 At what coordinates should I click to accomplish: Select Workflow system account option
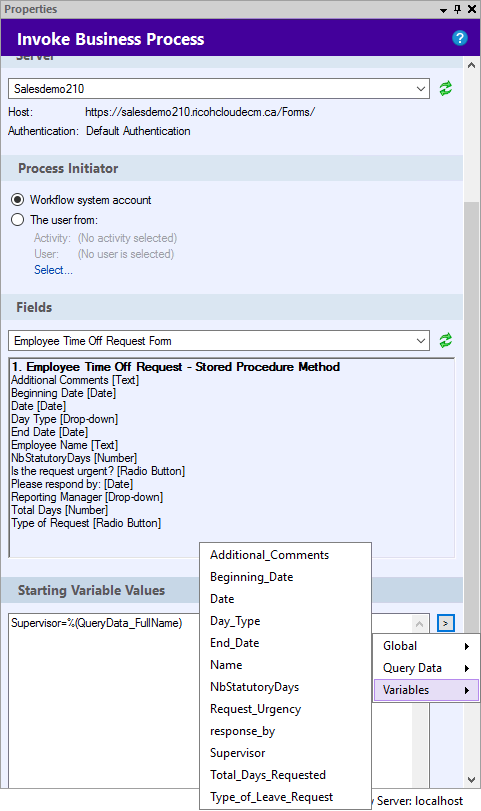coord(18,200)
